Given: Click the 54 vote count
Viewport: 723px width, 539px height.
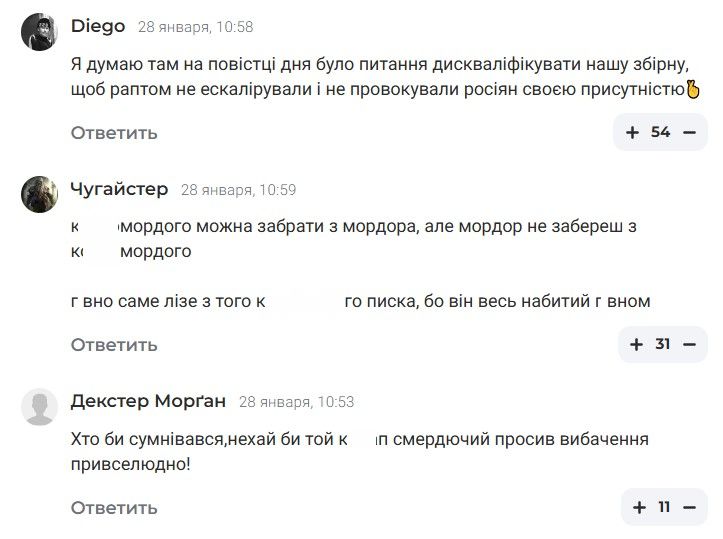Looking at the screenshot, I should tap(660, 132).
